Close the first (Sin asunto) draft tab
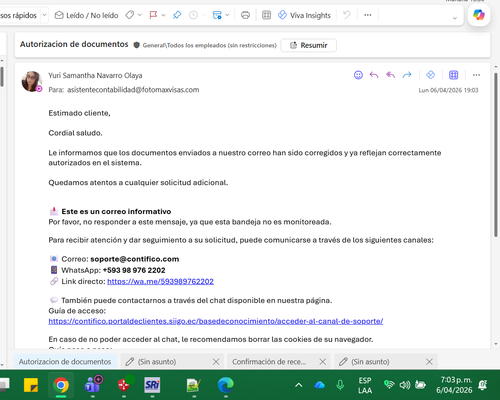Viewport: 500px width, 400px height. click(x=216, y=362)
